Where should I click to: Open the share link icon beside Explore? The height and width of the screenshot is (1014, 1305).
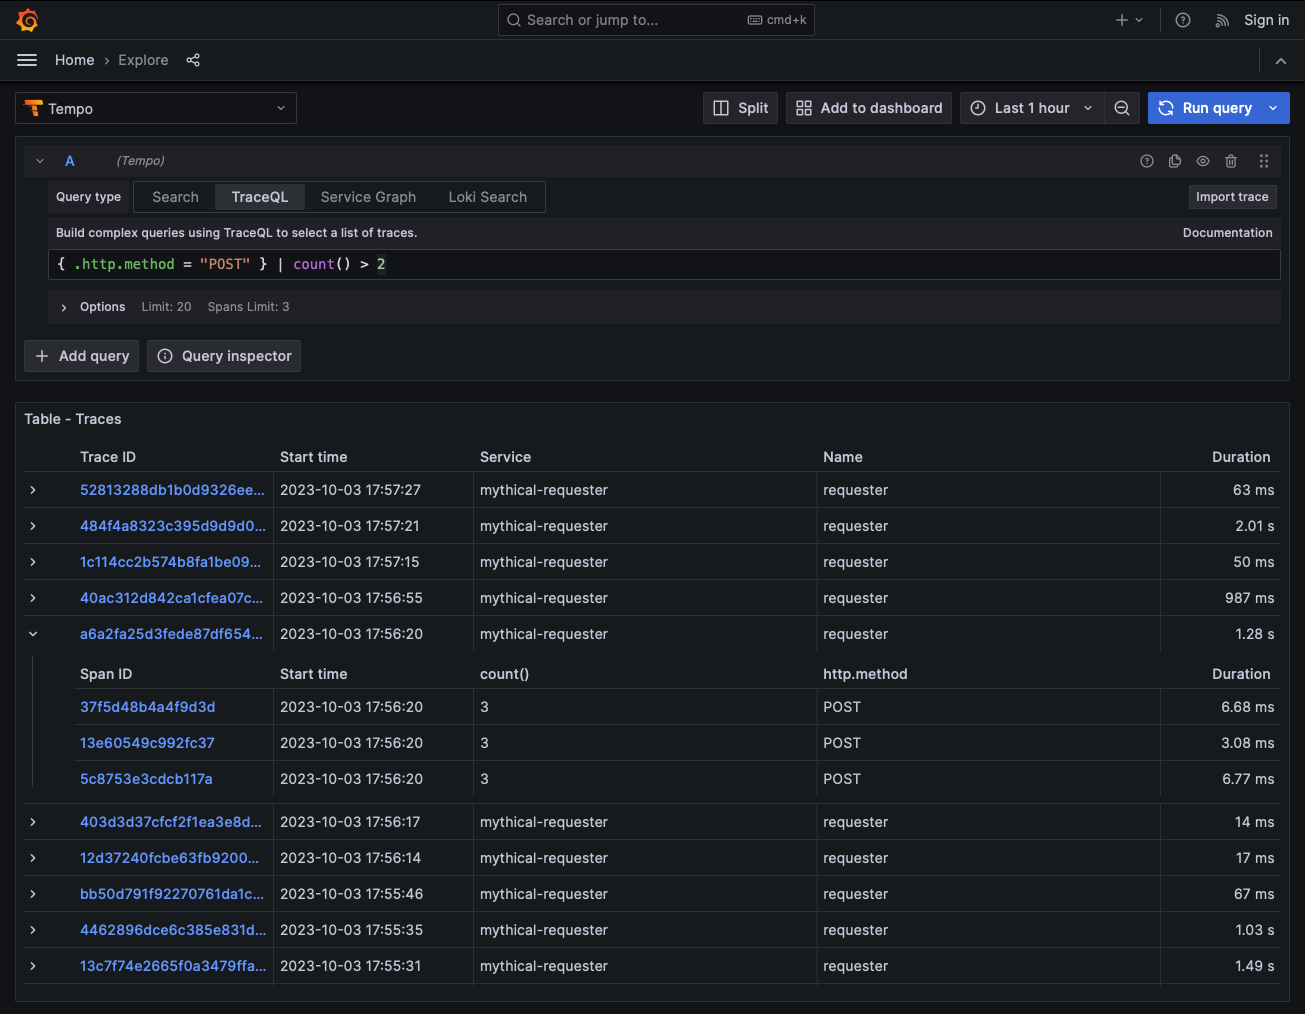pos(192,60)
